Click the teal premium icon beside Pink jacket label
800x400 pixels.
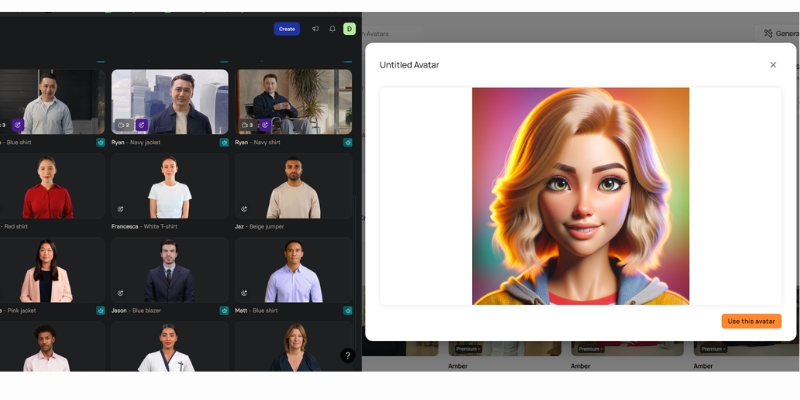click(x=101, y=310)
